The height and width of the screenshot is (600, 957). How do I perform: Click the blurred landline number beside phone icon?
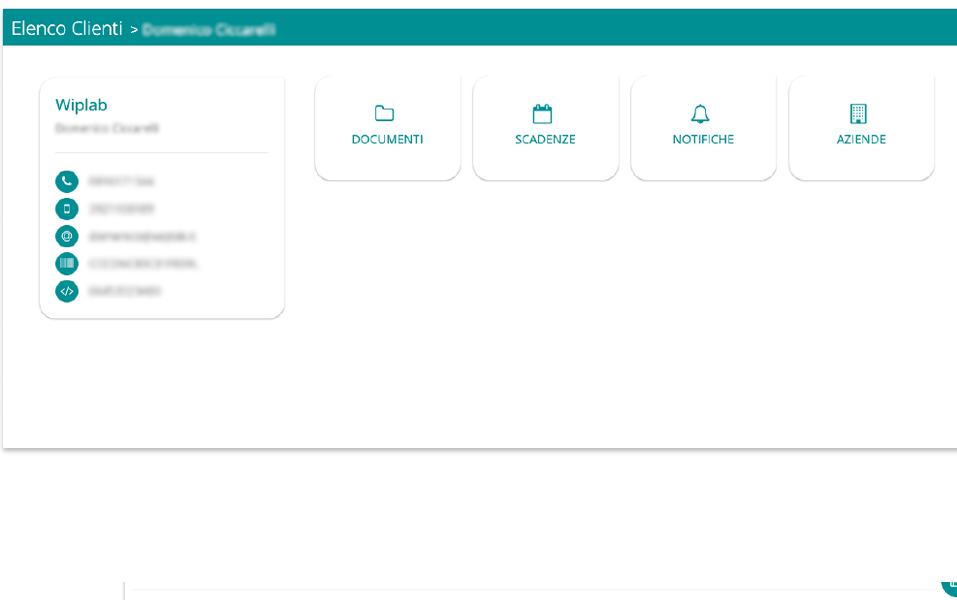click(121, 181)
